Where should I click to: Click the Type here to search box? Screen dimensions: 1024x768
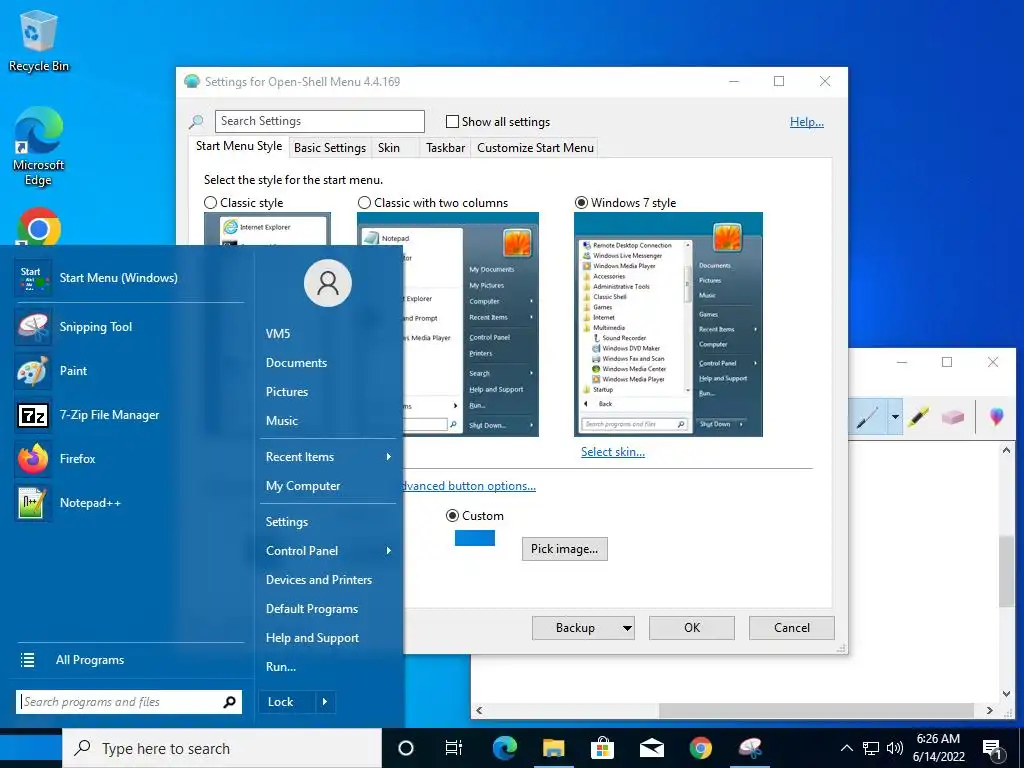pos(221,748)
